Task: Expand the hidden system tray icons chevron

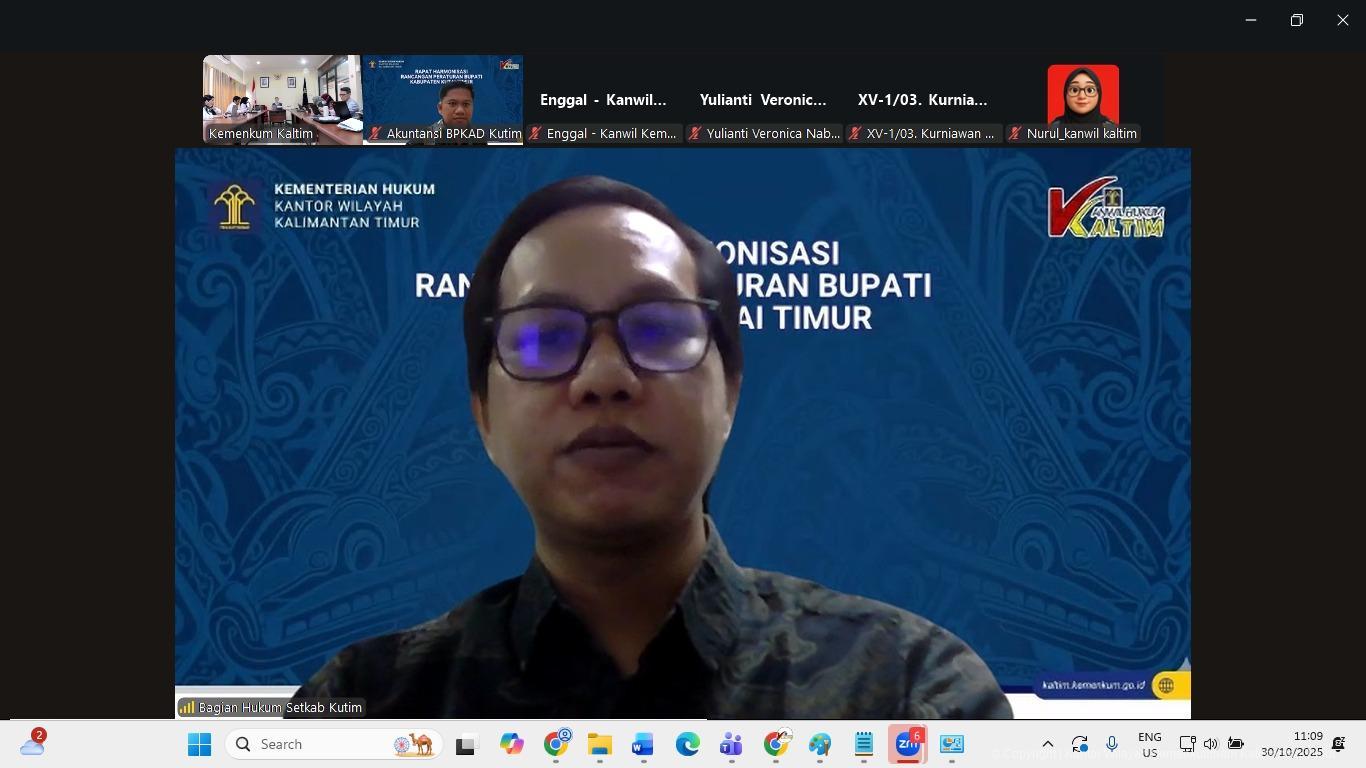Action: coord(1047,744)
